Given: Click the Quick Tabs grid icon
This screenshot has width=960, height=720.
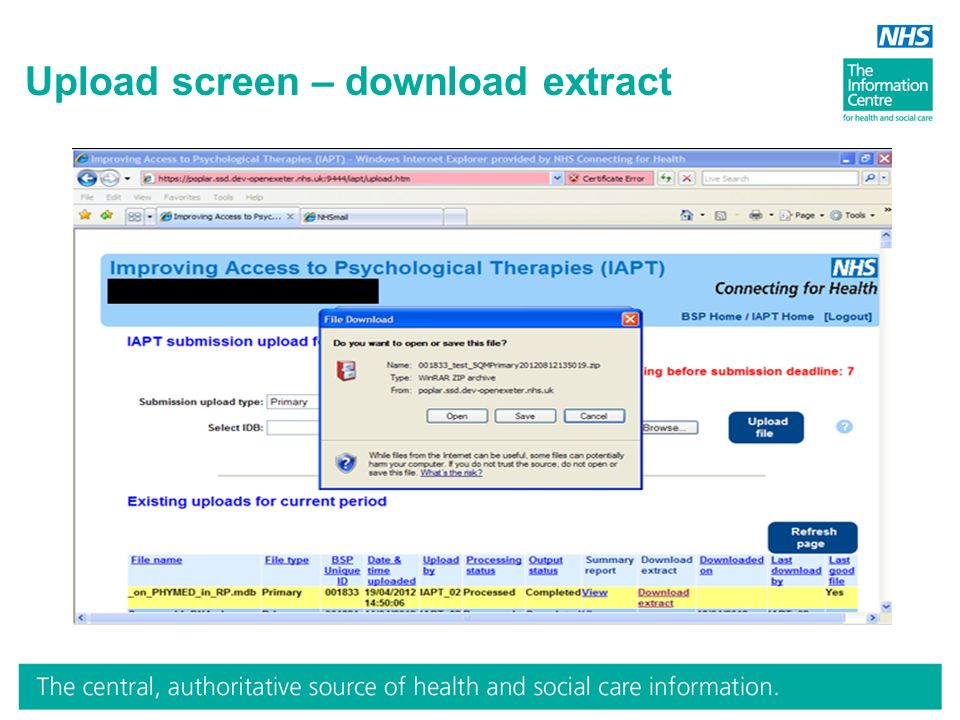Looking at the screenshot, I should click(134, 217).
